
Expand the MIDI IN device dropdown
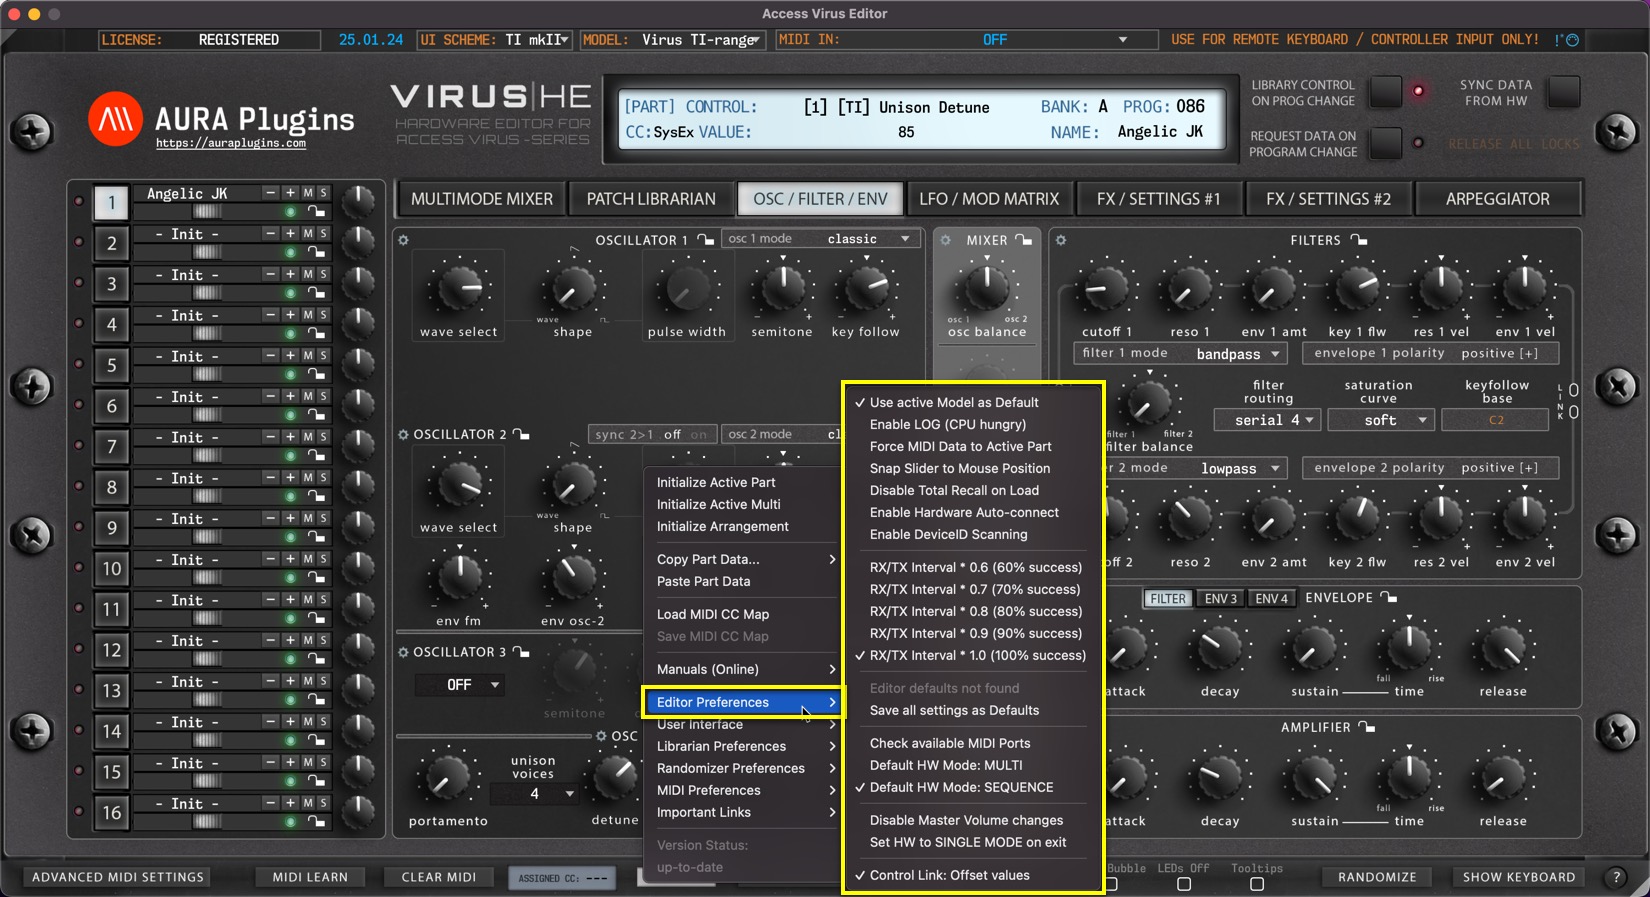pos(1122,40)
